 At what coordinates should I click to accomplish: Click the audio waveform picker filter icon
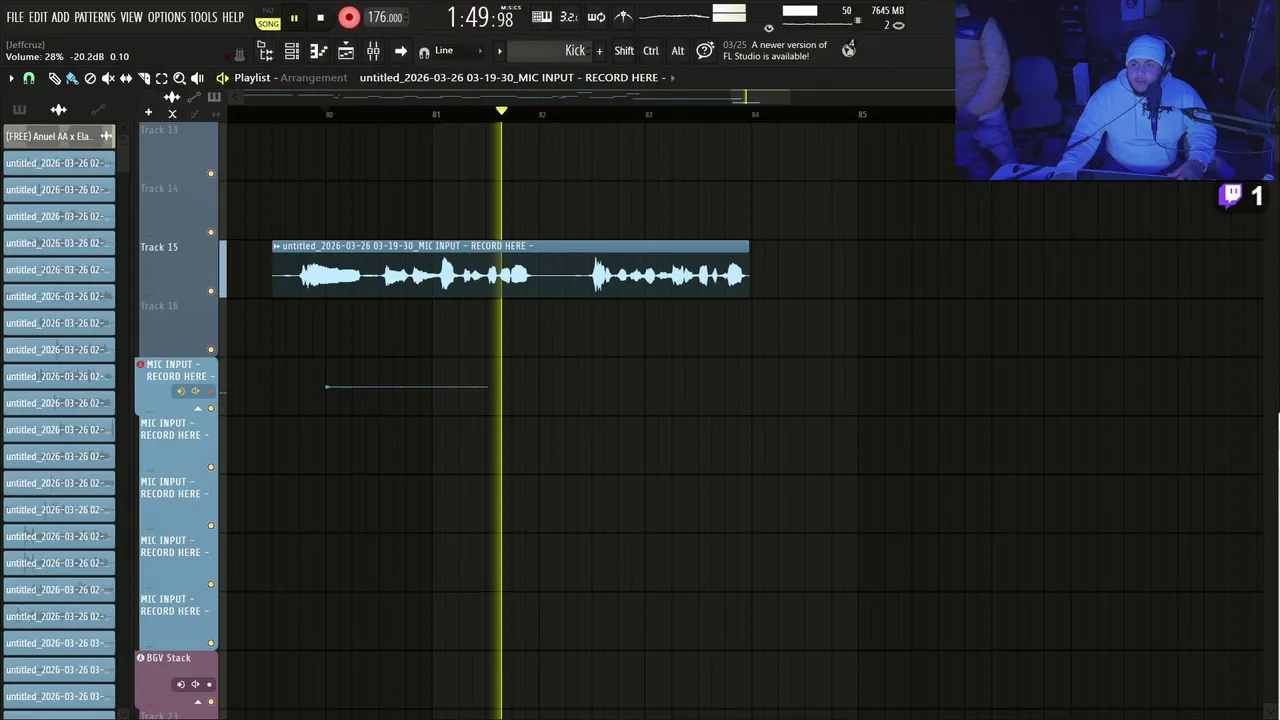click(59, 110)
